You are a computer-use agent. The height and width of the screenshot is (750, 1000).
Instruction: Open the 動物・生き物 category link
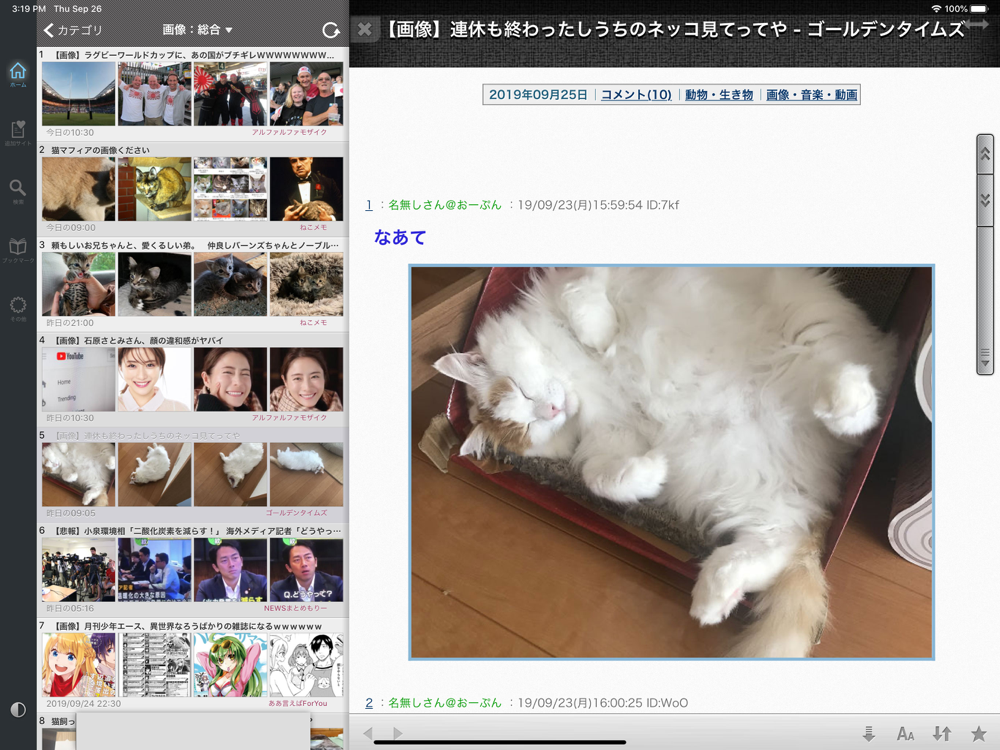(719, 94)
